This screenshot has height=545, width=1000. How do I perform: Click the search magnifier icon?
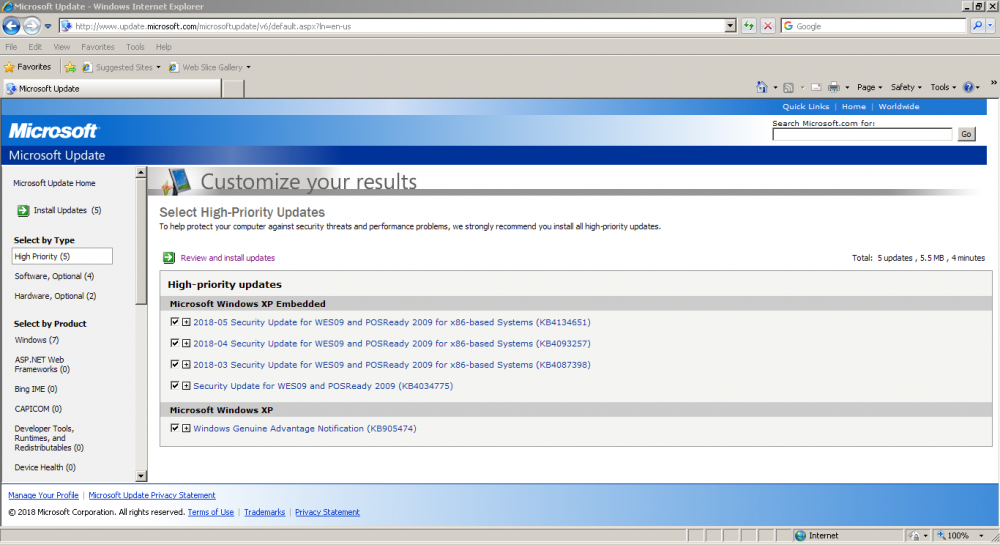pyautogui.click(x=977, y=26)
